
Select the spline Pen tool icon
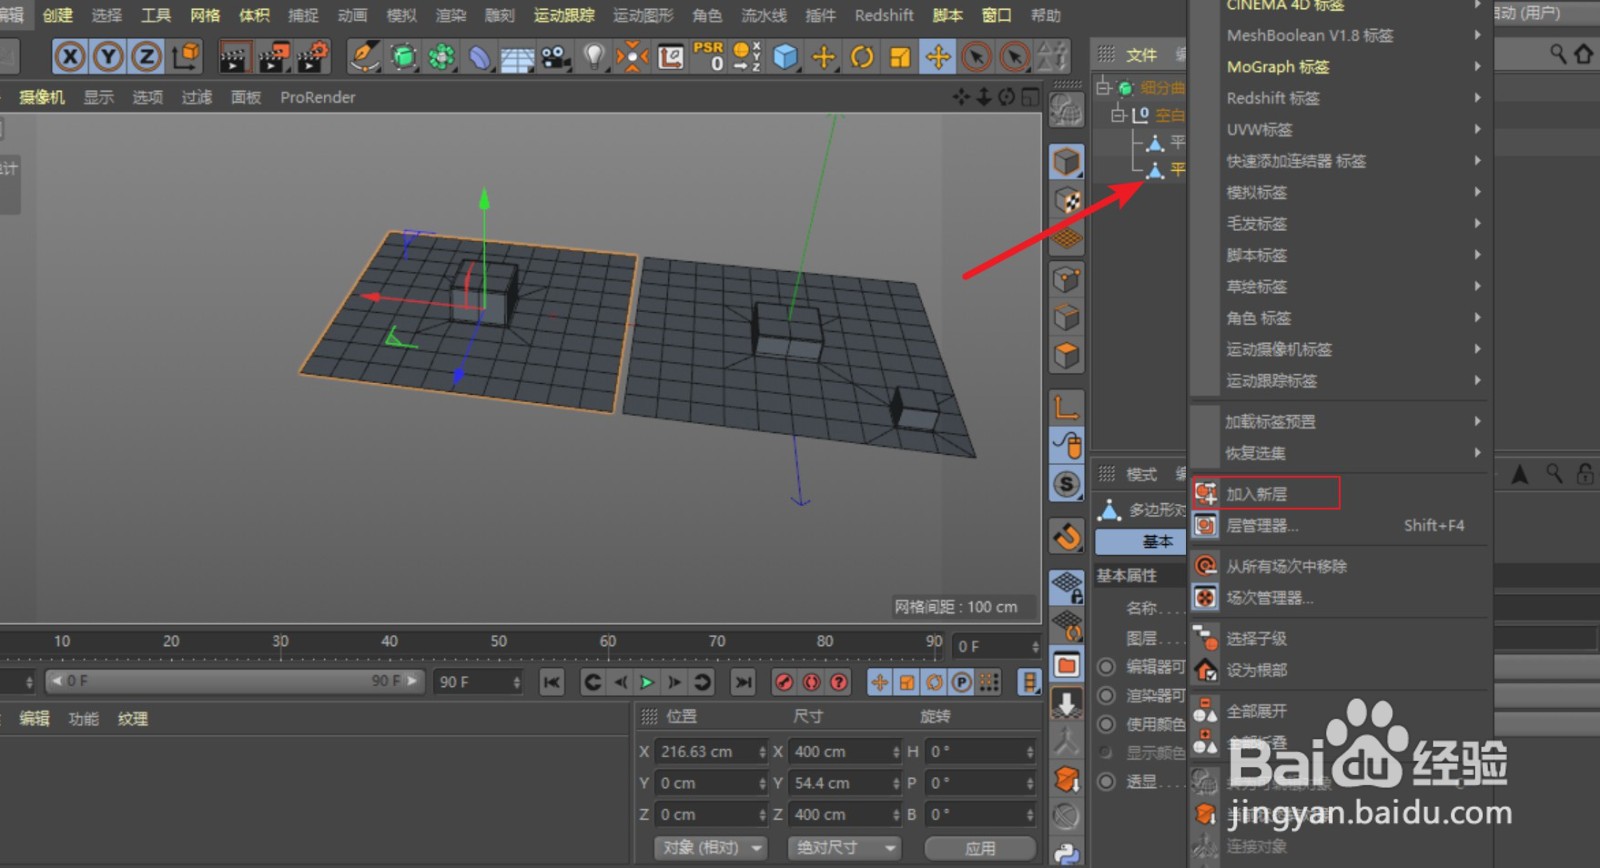point(365,57)
